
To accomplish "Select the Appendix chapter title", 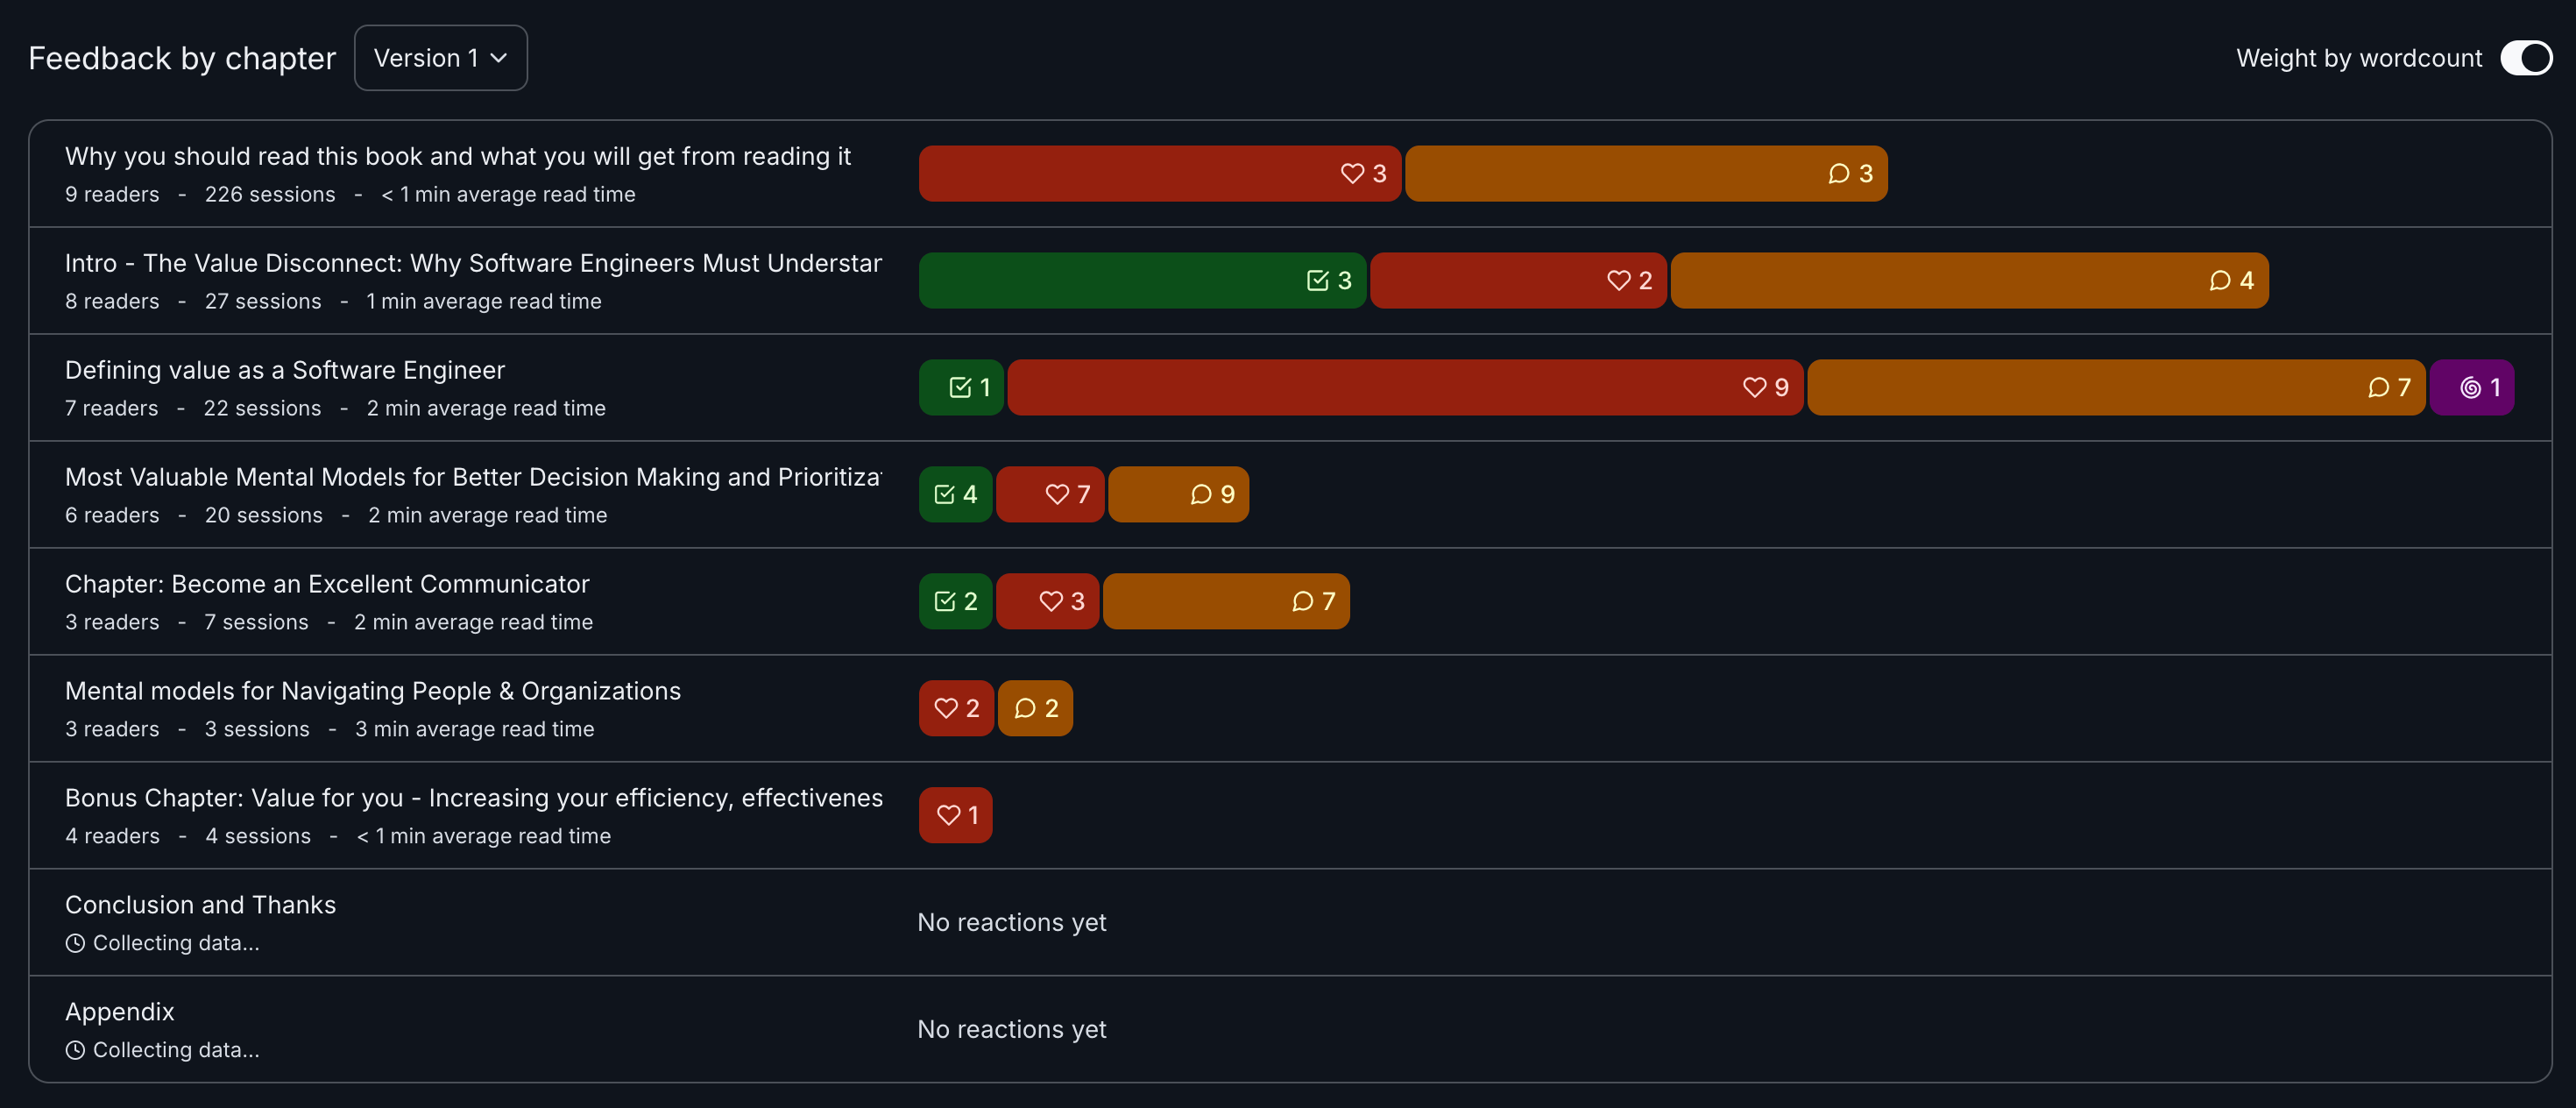I will 120,1012.
